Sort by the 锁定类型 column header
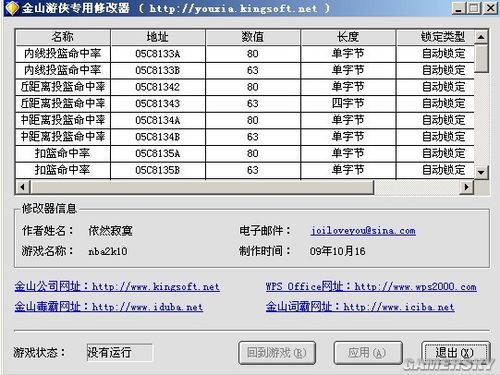Screen dimensions: 500x375 click(x=436, y=37)
